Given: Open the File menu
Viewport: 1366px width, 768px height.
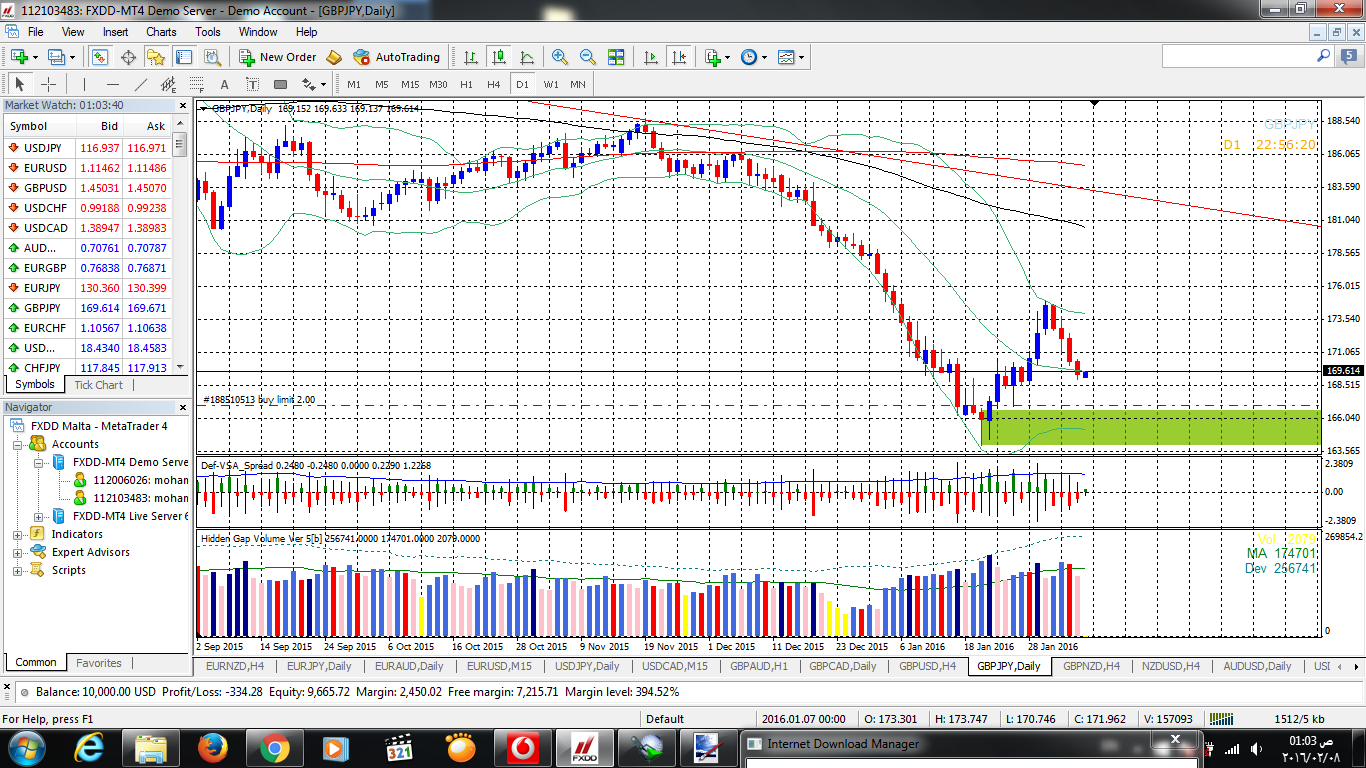Looking at the screenshot, I should coord(36,32).
